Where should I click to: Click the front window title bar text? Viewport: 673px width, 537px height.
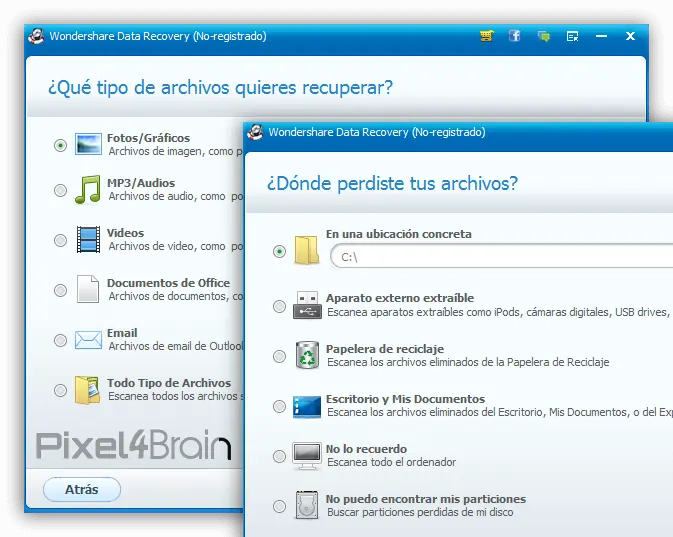point(377,132)
